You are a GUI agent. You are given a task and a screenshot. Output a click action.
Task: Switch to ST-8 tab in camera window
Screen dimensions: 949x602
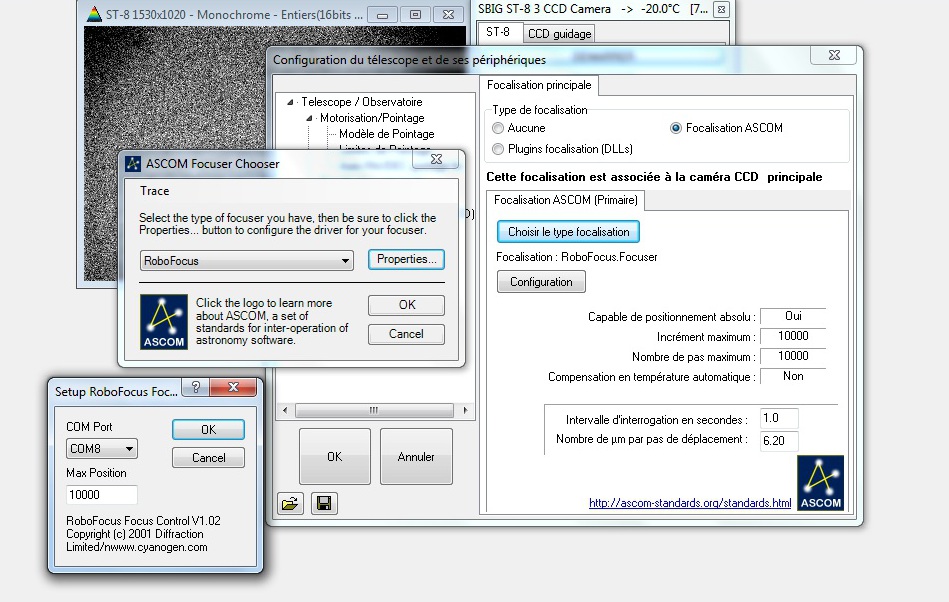498,32
